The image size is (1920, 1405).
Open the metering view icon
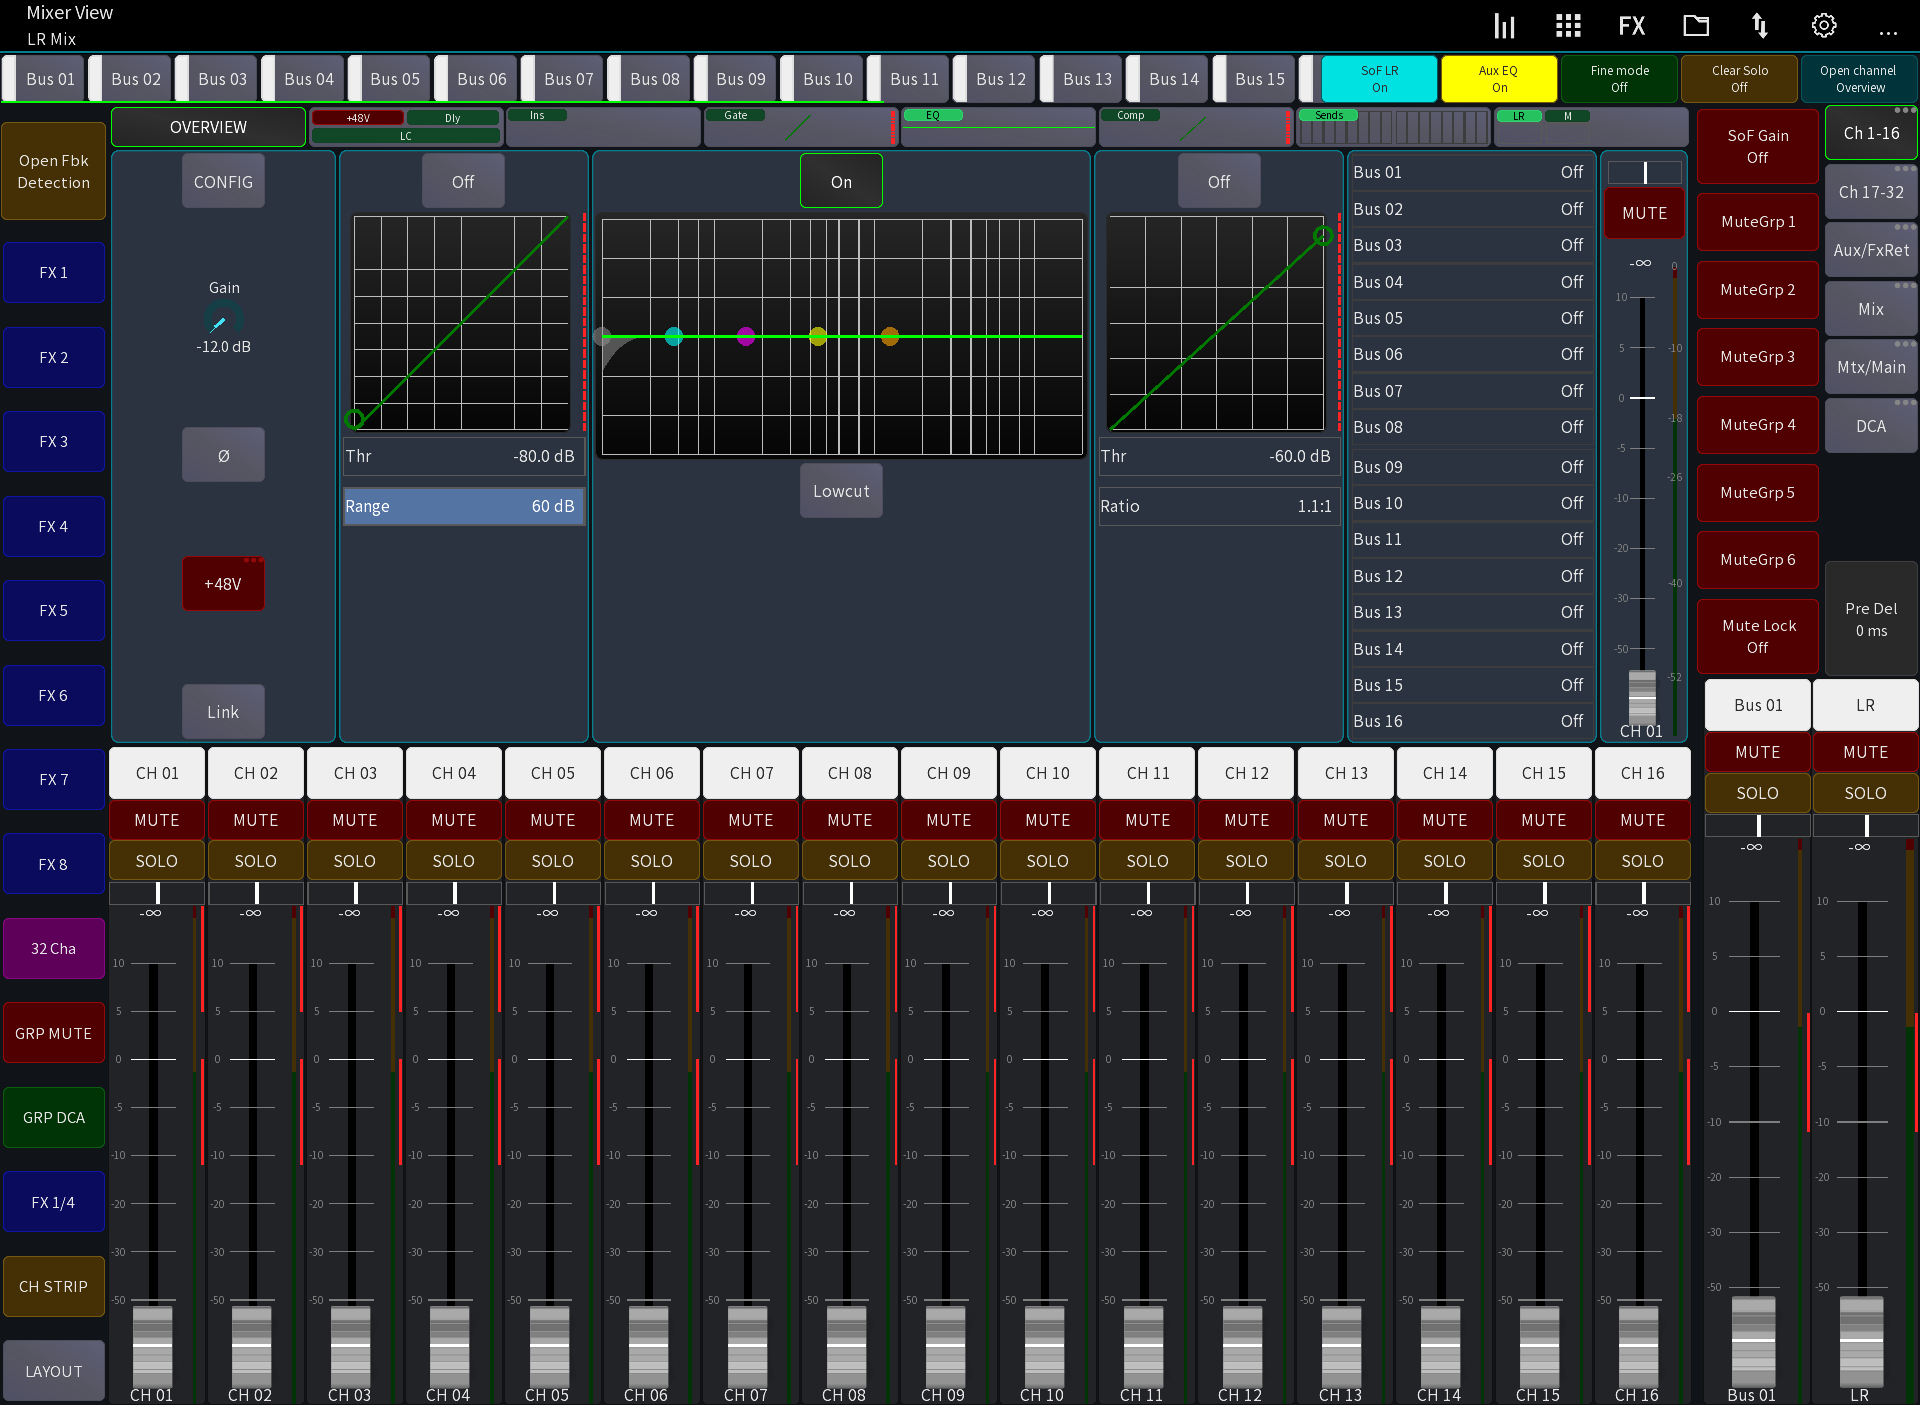pyautogui.click(x=1504, y=25)
